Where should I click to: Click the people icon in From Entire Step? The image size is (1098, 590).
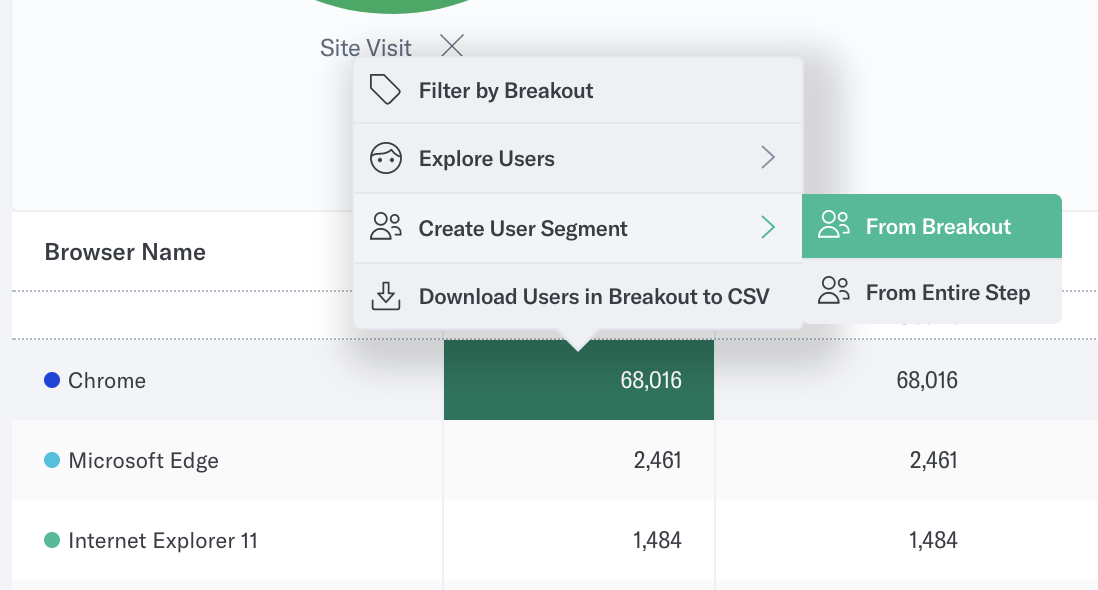point(834,290)
